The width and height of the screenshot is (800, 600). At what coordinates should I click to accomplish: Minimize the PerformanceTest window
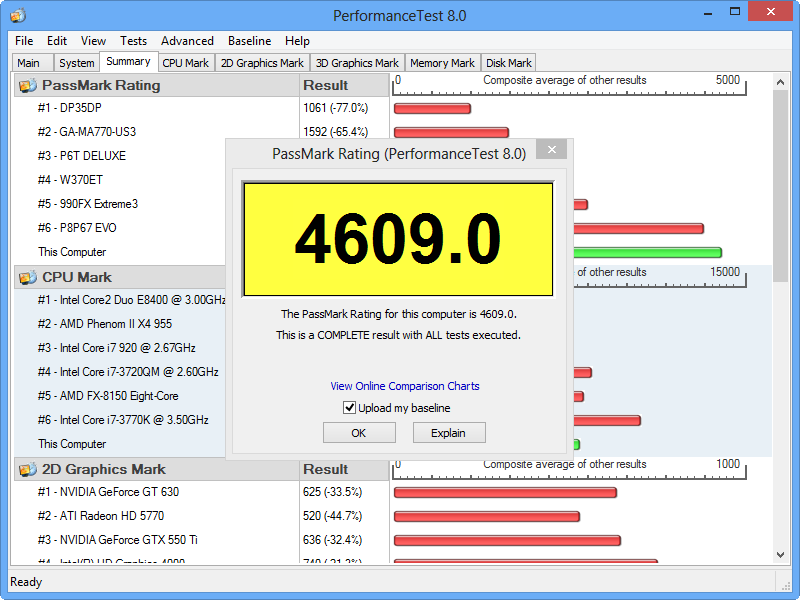point(708,13)
